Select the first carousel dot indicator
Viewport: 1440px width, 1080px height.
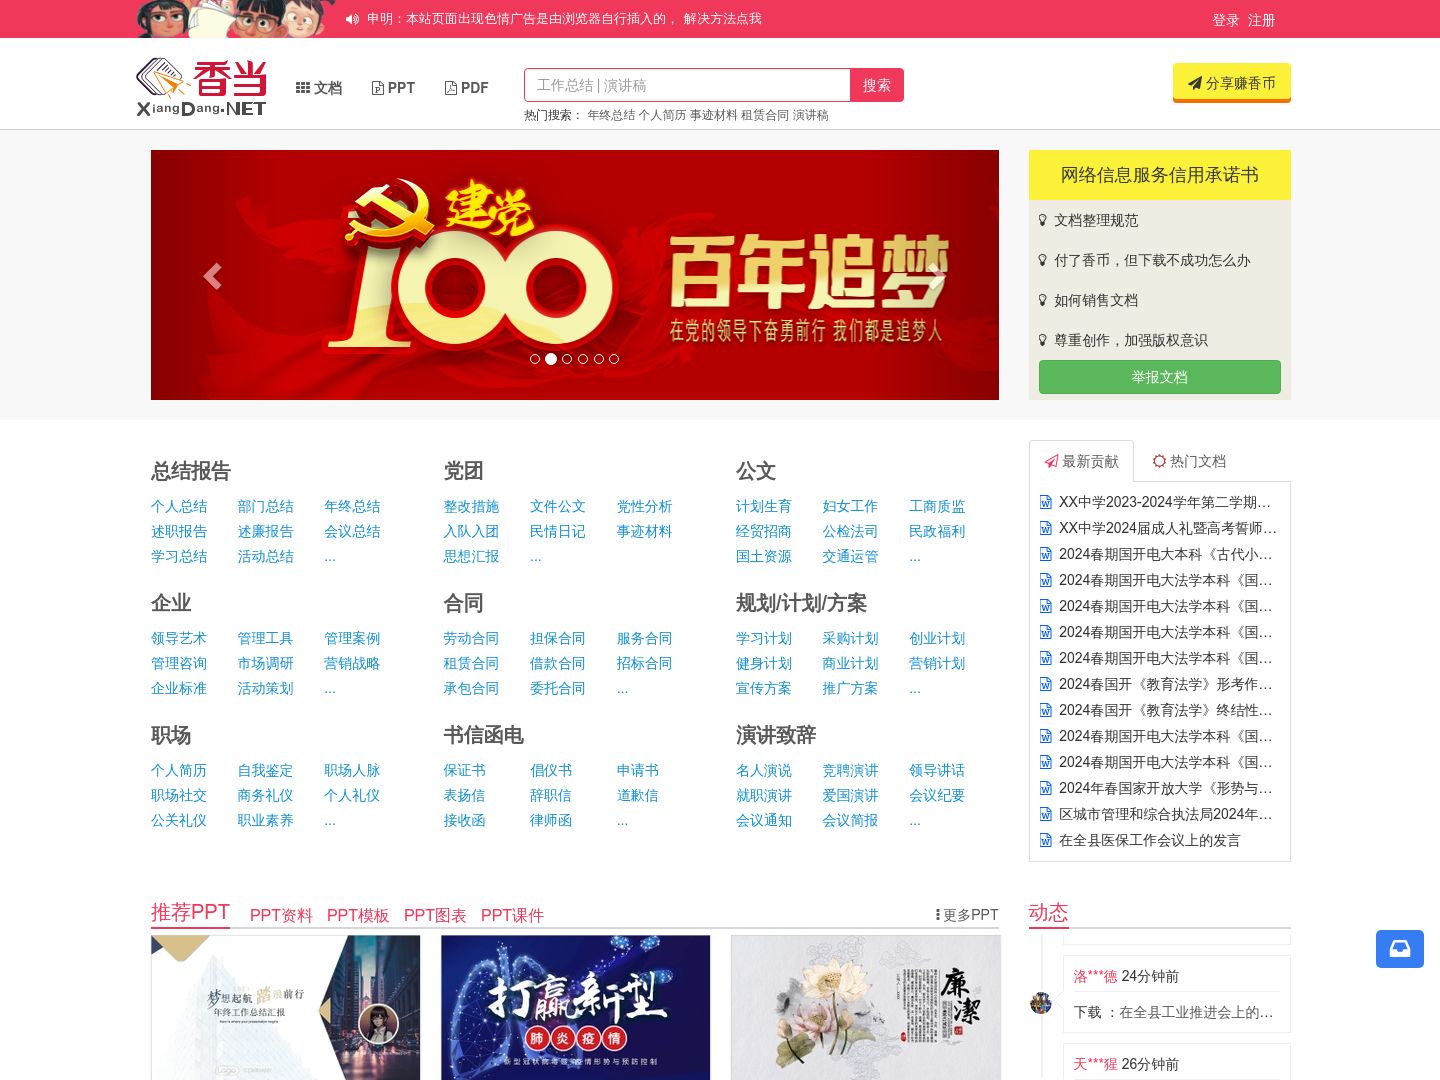(535, 359)
